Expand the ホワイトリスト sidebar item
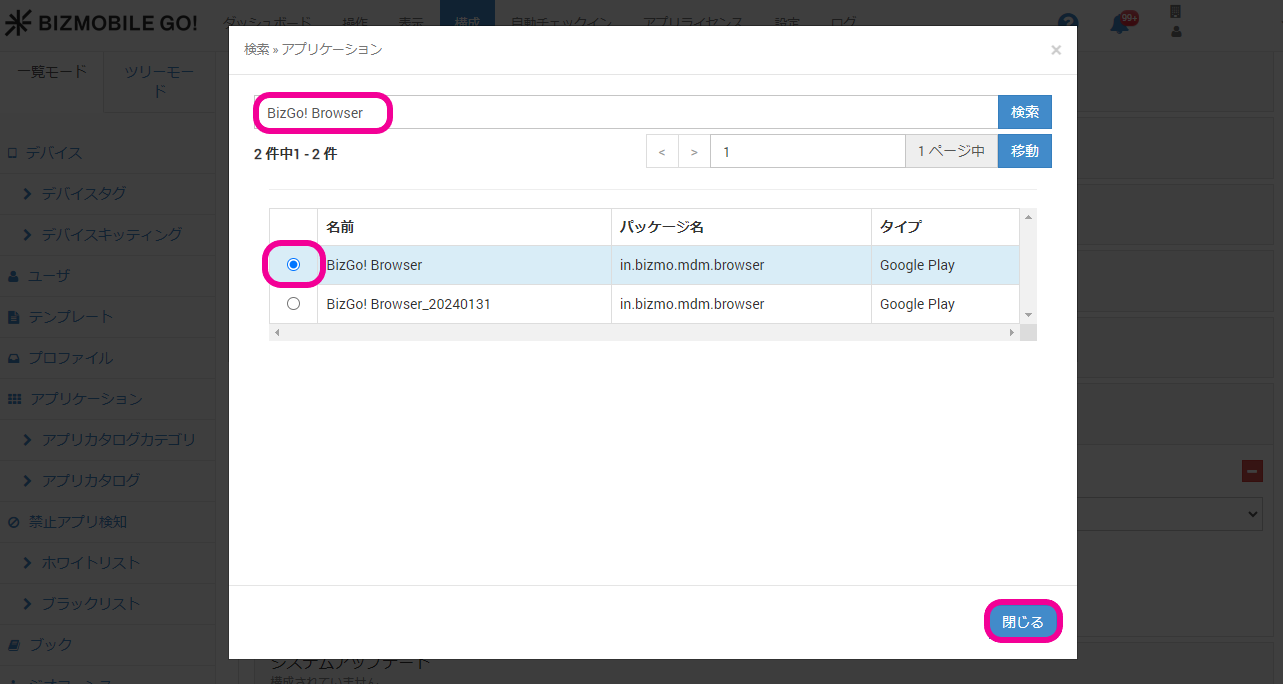1283x684 pixels. coord(90,563)
